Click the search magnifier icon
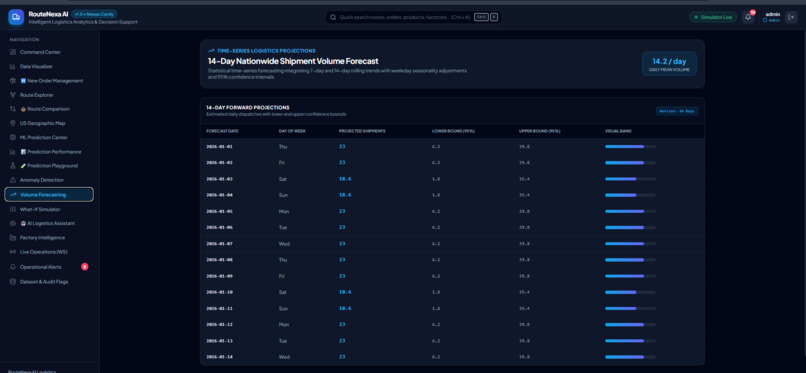The height and width of the screenshot is (373, 806). pyautogui.click(x=333, y=17)
